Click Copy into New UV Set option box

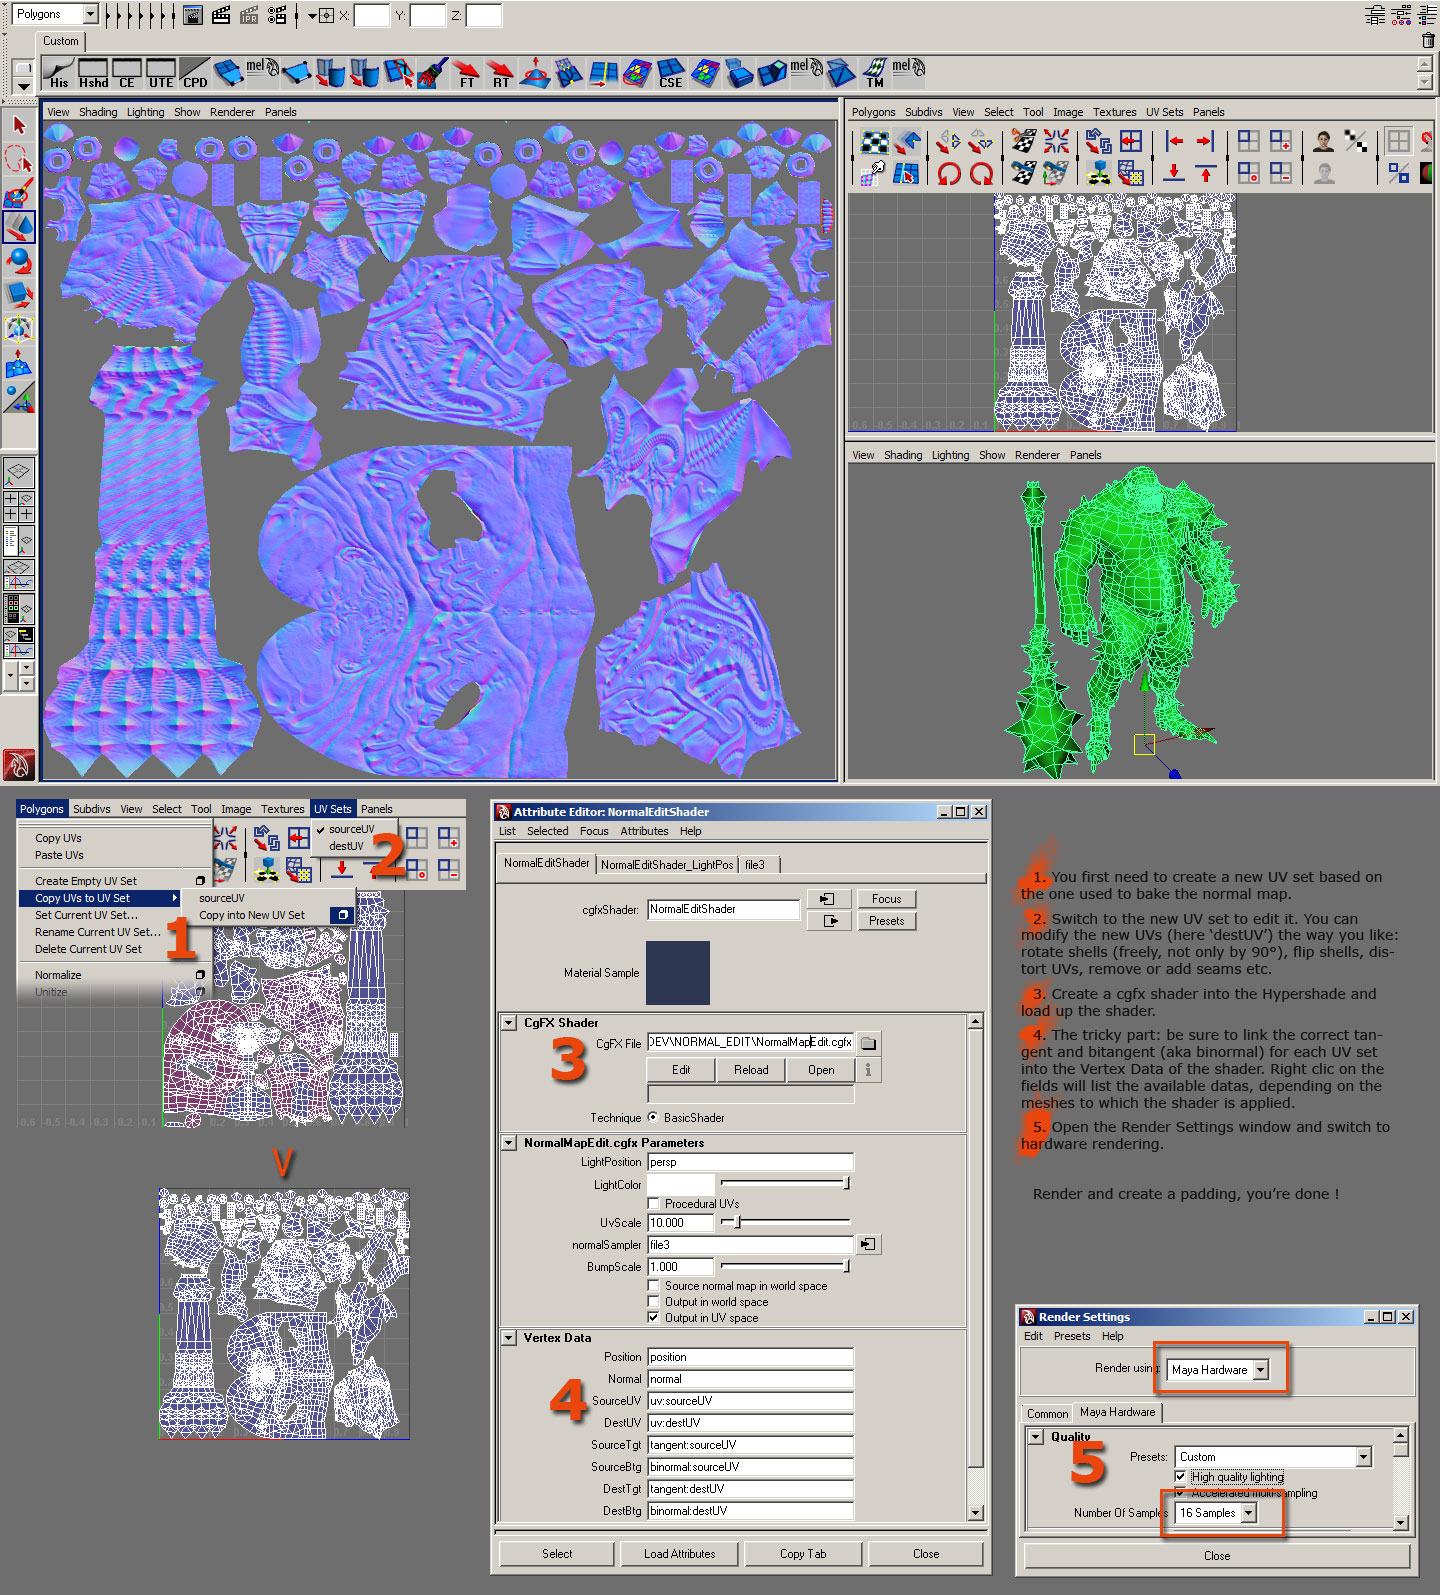(342, 915)
